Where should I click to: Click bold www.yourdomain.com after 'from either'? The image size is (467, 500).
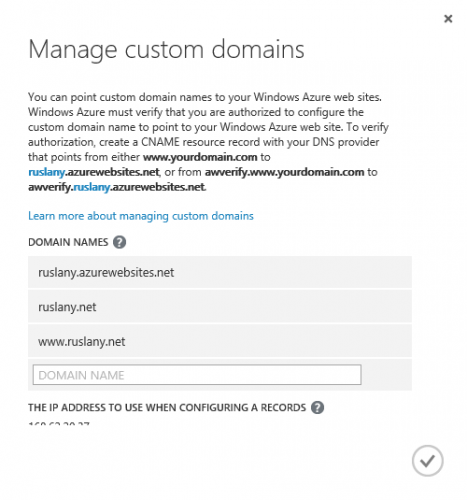coord(200,157)
